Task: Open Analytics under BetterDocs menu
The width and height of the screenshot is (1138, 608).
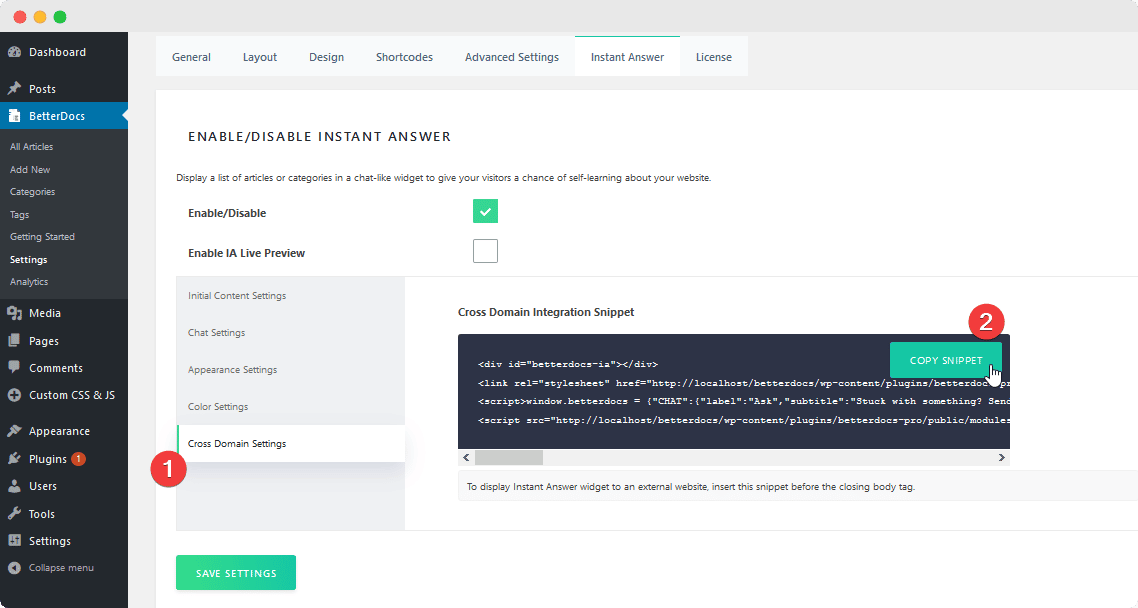Action: click(29, 282)
